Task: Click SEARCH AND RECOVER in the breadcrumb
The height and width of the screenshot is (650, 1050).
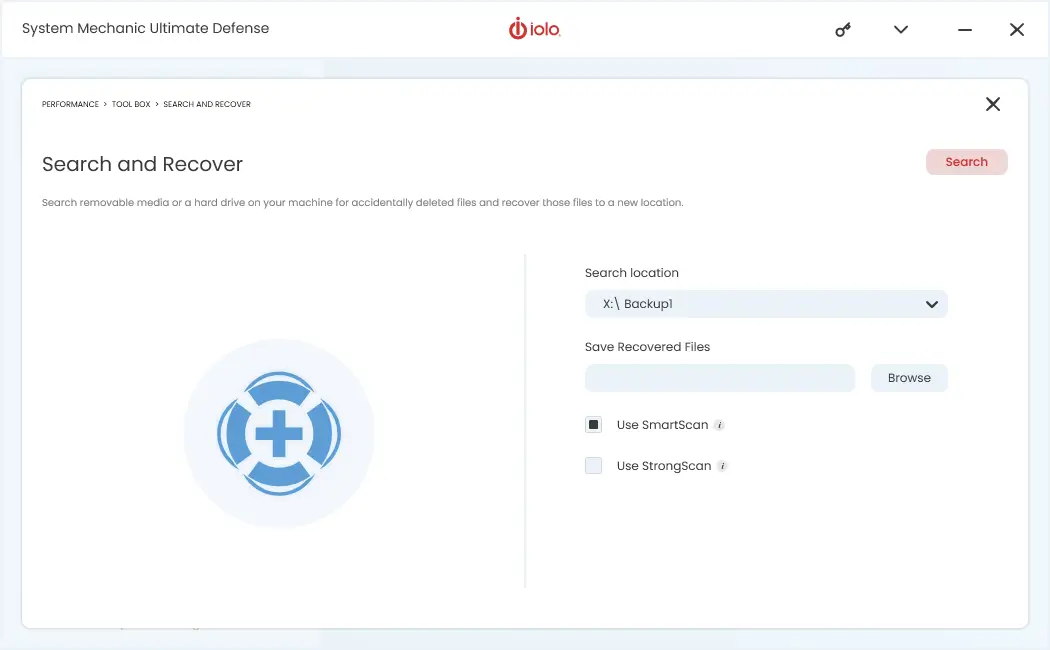Action: 206,104
